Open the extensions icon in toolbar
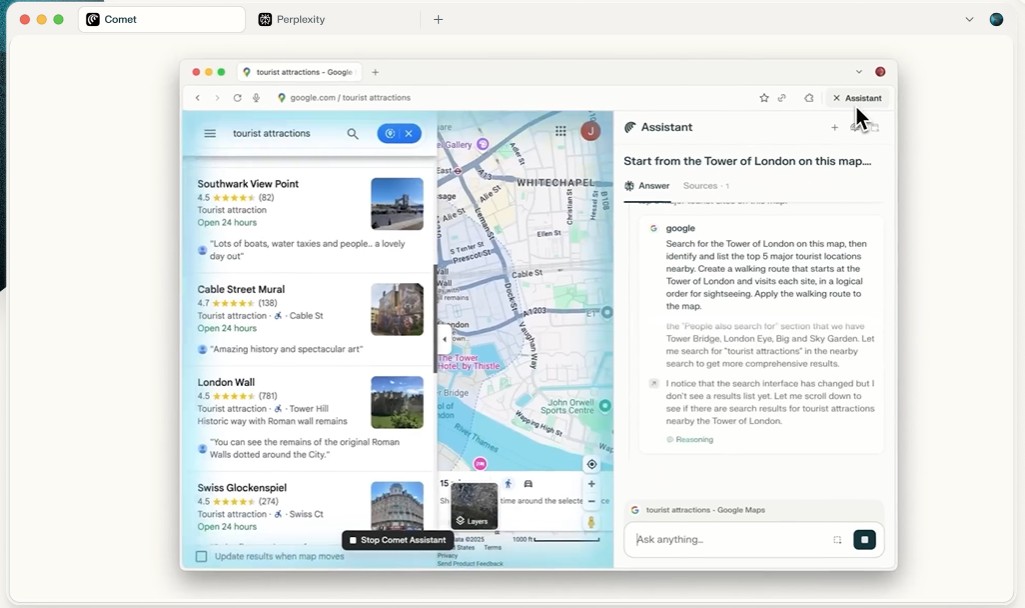Viewport: 1025px width, 608px height. [809, 97]
